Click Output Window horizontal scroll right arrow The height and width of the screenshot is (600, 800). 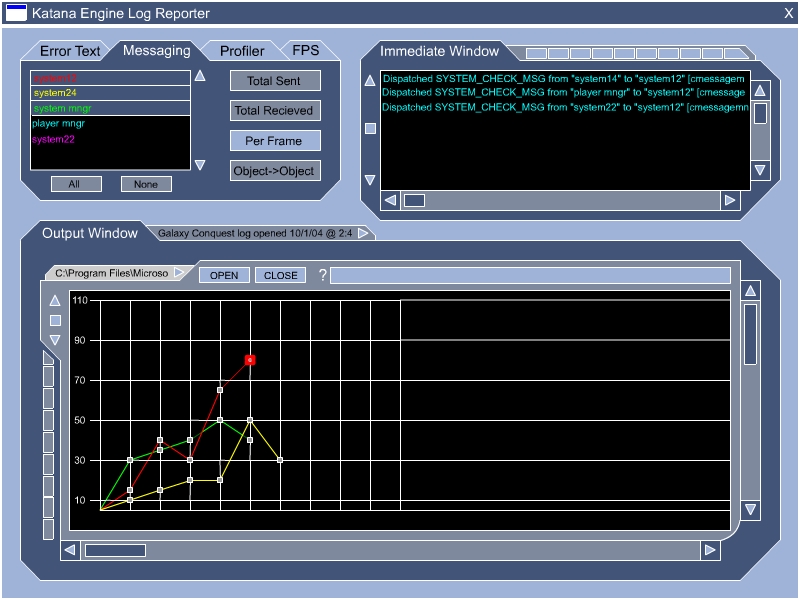point(710,550)
